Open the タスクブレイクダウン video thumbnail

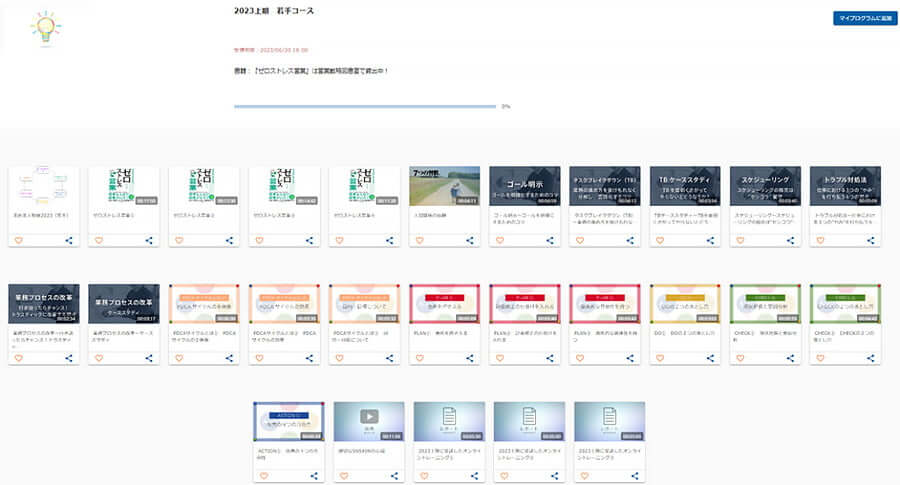click(604, 185)
